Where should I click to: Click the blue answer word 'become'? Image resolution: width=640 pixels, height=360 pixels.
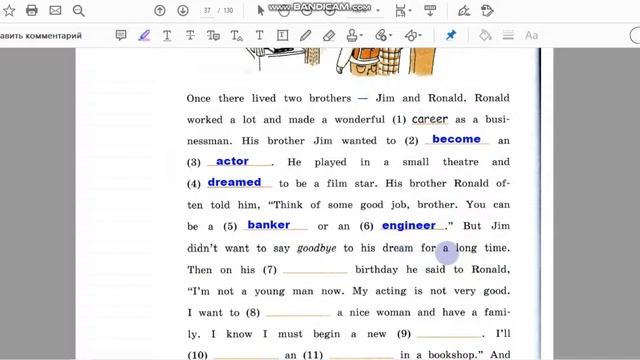pyautogui.click(x=456, y=139)
